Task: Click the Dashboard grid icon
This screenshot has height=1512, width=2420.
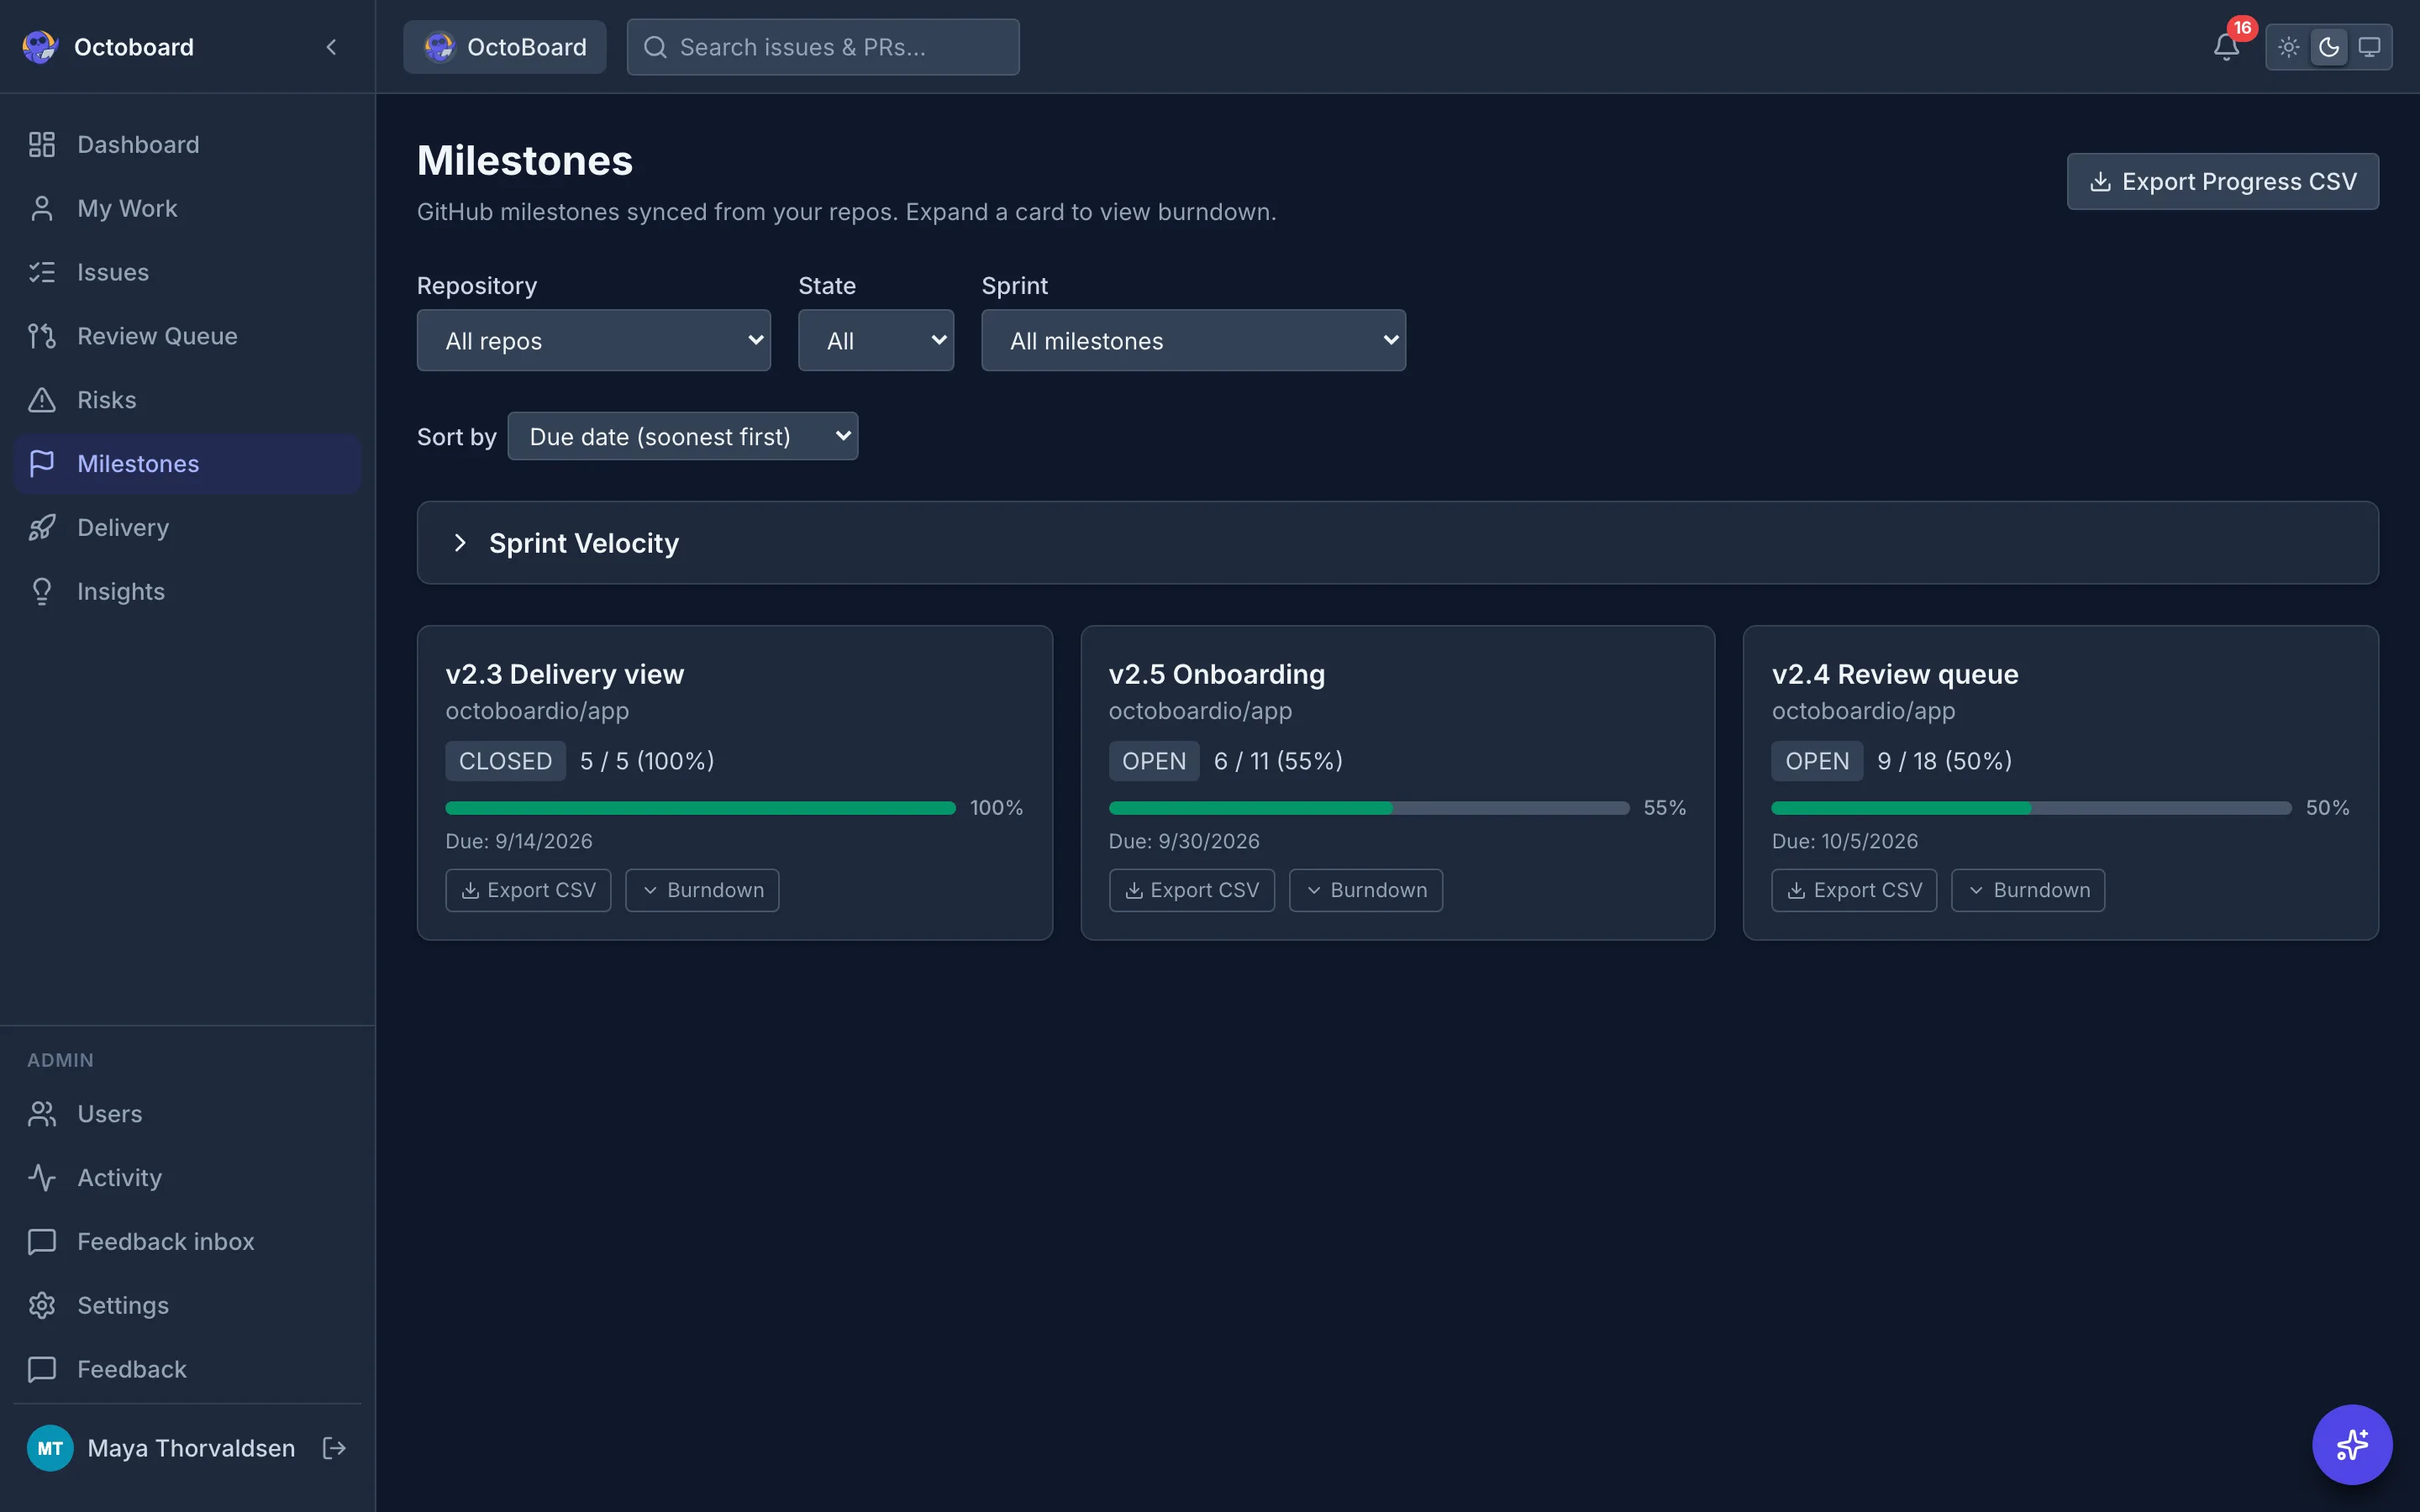Action: [x=42, y=144]
